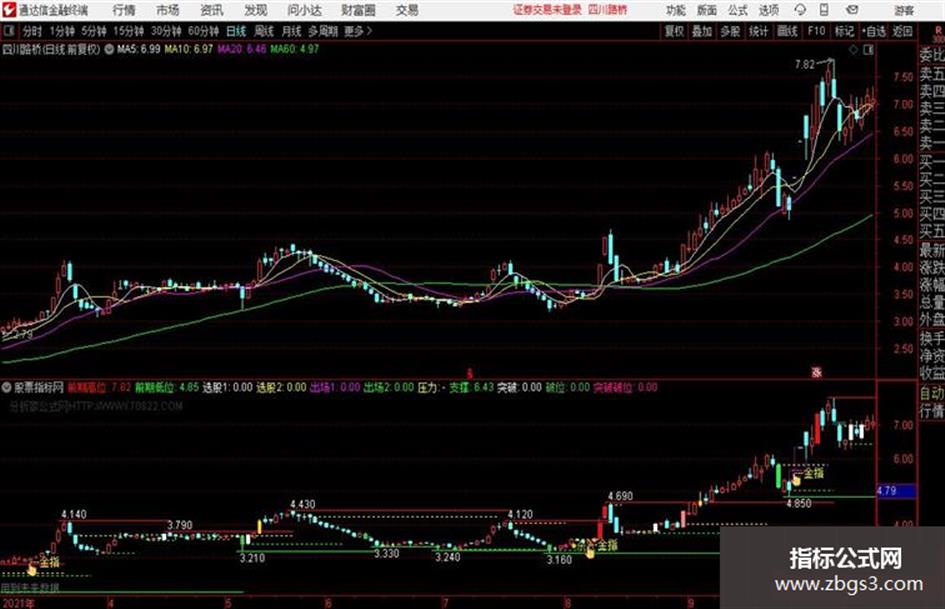The width and height of the screenshot is (945, 609).
Task: Expand the 更多 periods list
Action: (x=358, y=31)
